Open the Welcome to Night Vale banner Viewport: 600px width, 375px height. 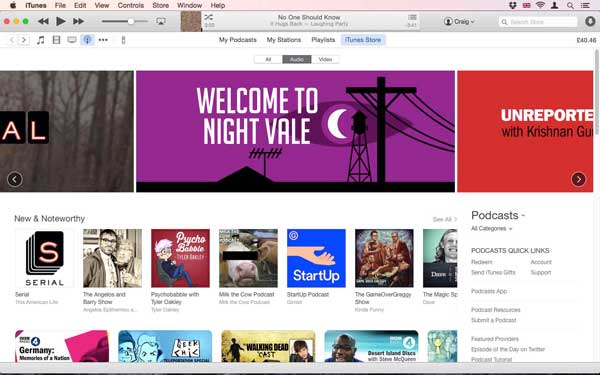point(295,131)
